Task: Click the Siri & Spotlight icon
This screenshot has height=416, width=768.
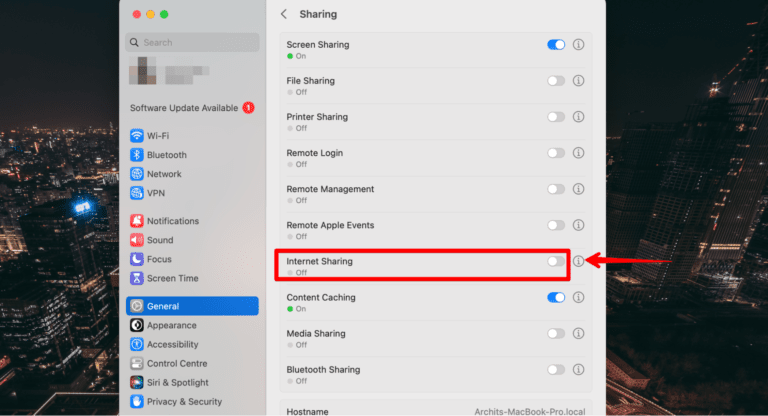Action: [137, 383]
